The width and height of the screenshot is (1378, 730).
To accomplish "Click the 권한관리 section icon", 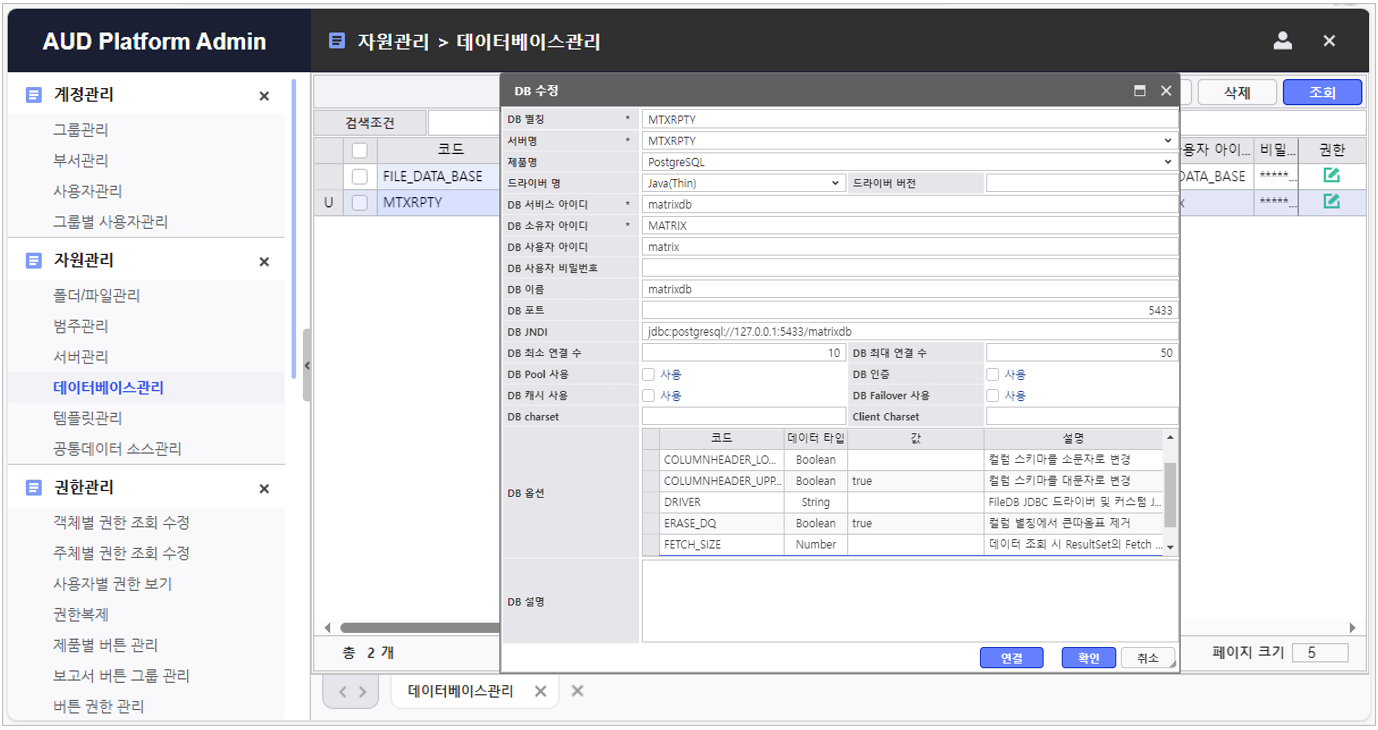I will [x=34, y=488].
